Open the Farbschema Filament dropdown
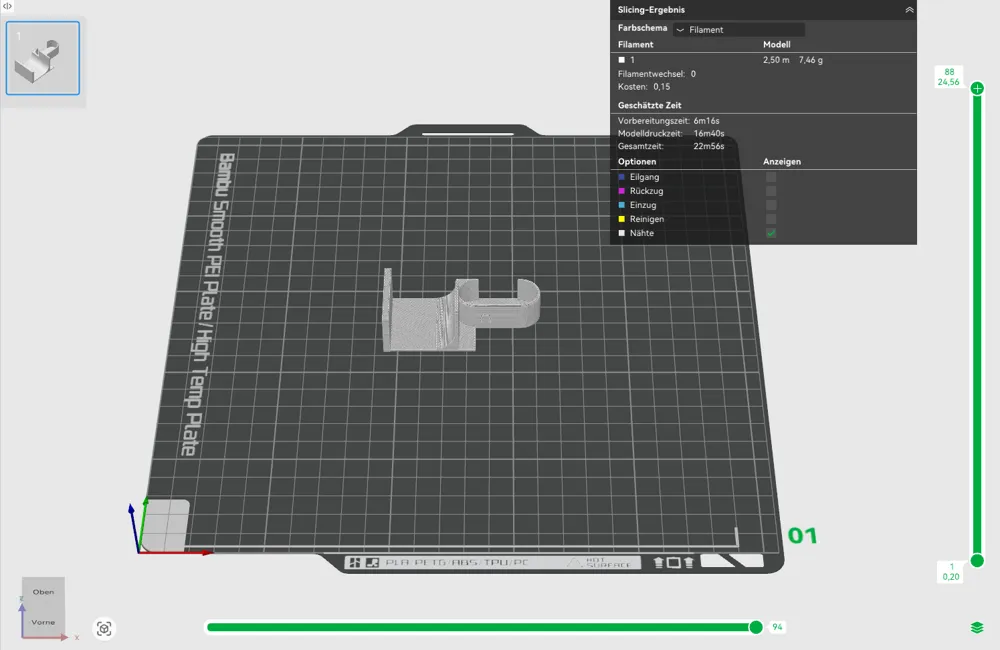The width and height of the screenshot is (1000, 650). pyautogui.click(x=739, y=29)
